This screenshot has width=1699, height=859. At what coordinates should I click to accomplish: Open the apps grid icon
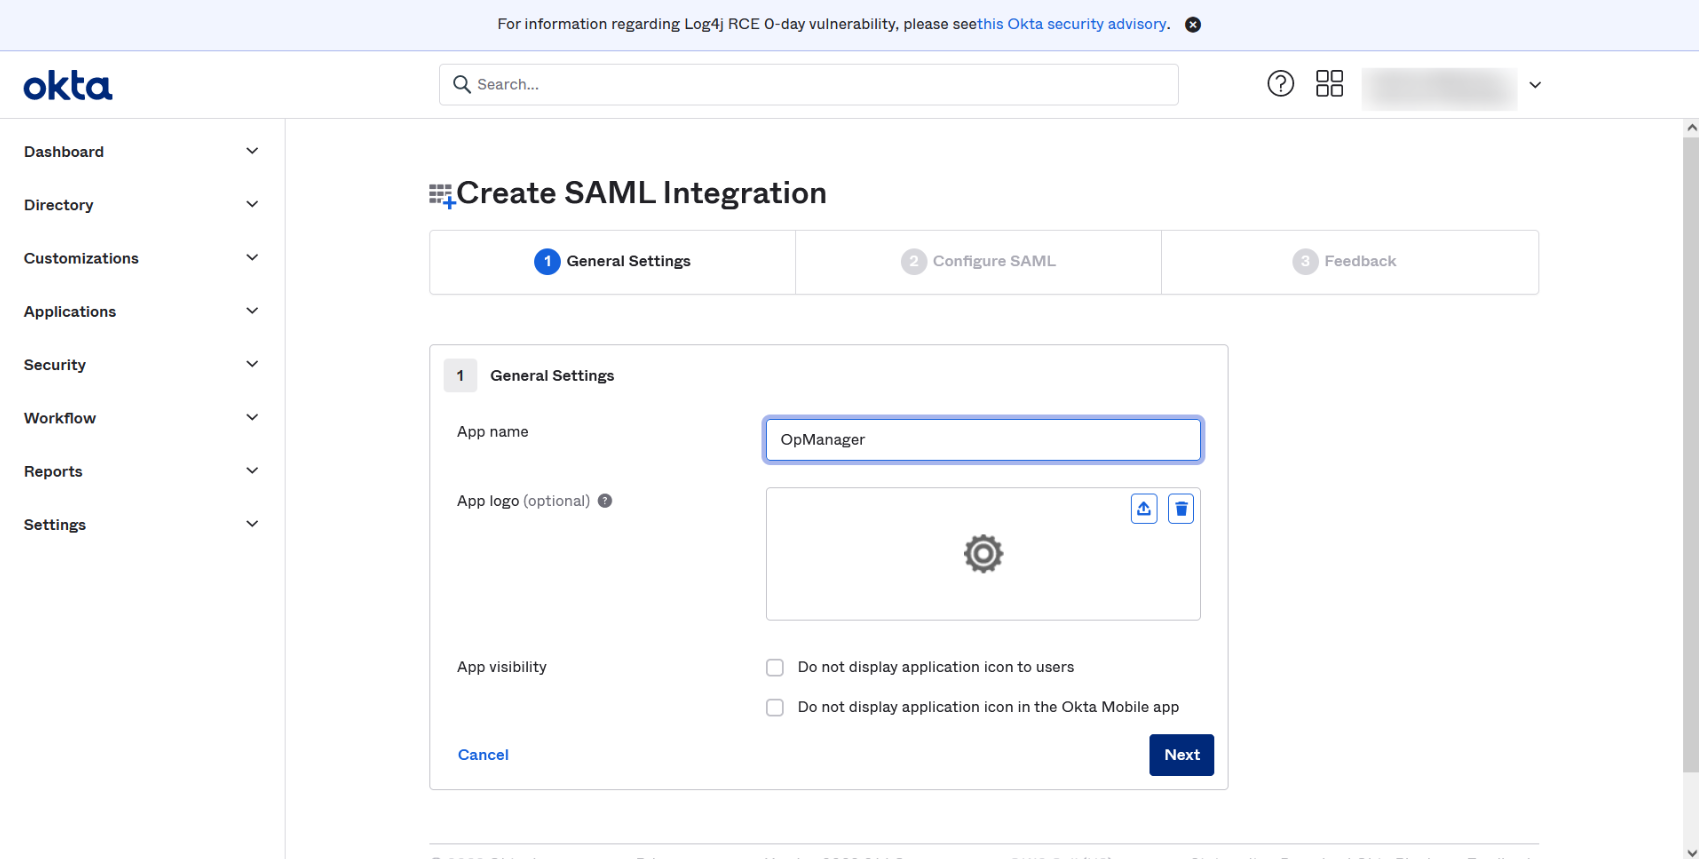click(1329, 84)
